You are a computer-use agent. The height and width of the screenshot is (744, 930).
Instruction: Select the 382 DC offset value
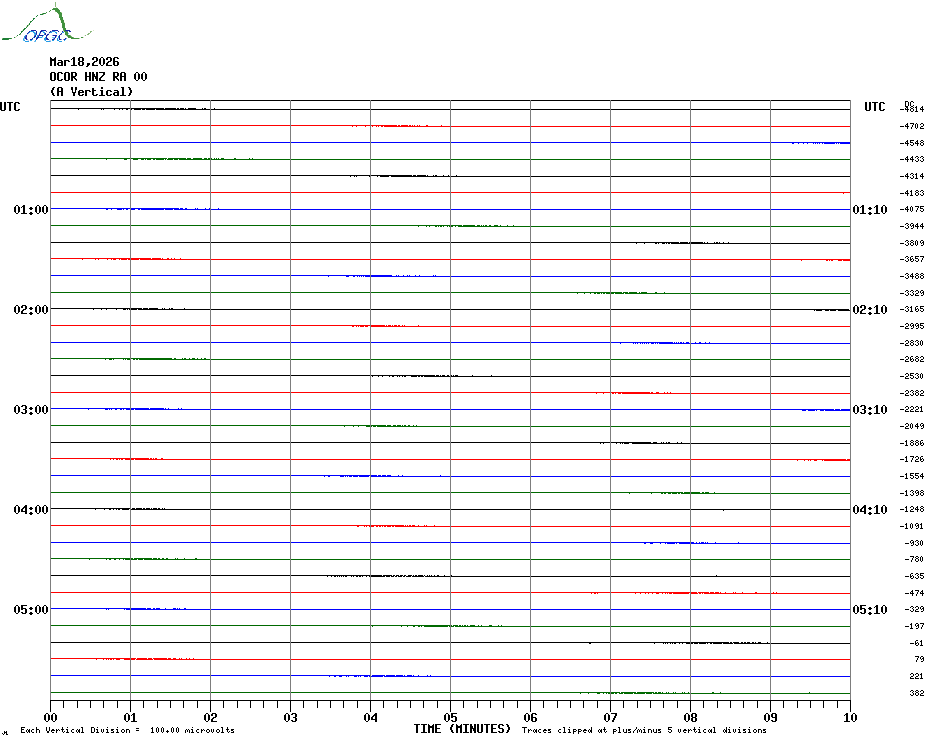point(916,693)
